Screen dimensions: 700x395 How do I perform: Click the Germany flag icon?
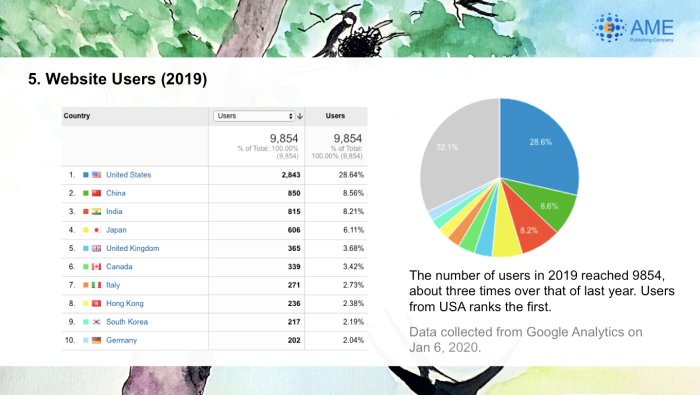(96, 340)
